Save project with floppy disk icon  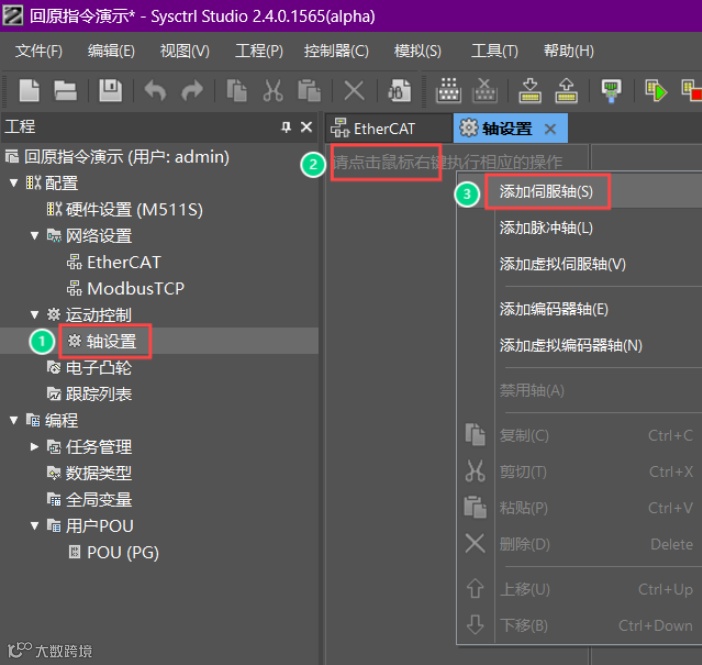(110, 90)
